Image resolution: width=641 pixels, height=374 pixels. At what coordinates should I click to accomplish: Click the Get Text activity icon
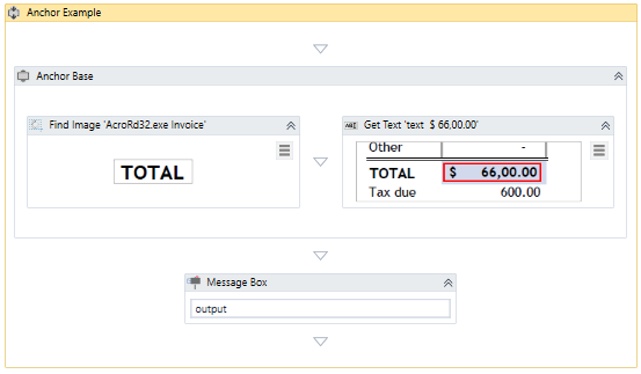pyautogui.click(x=351, y=125)
